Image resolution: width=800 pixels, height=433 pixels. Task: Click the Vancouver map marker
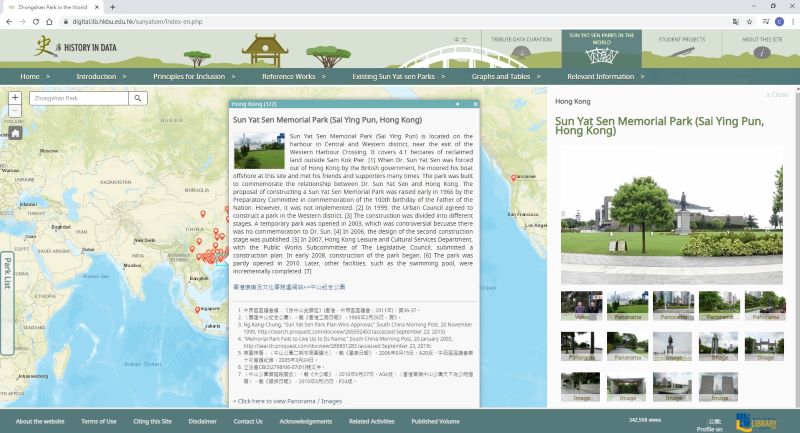[x=513, y=178]
